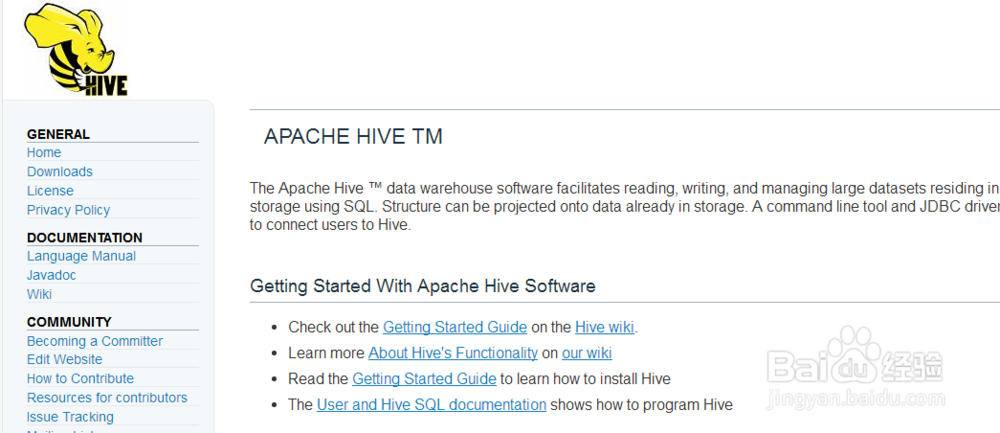Click the GENERAL section heading
Screen dimensions: 1000x433
coord(58,135)
